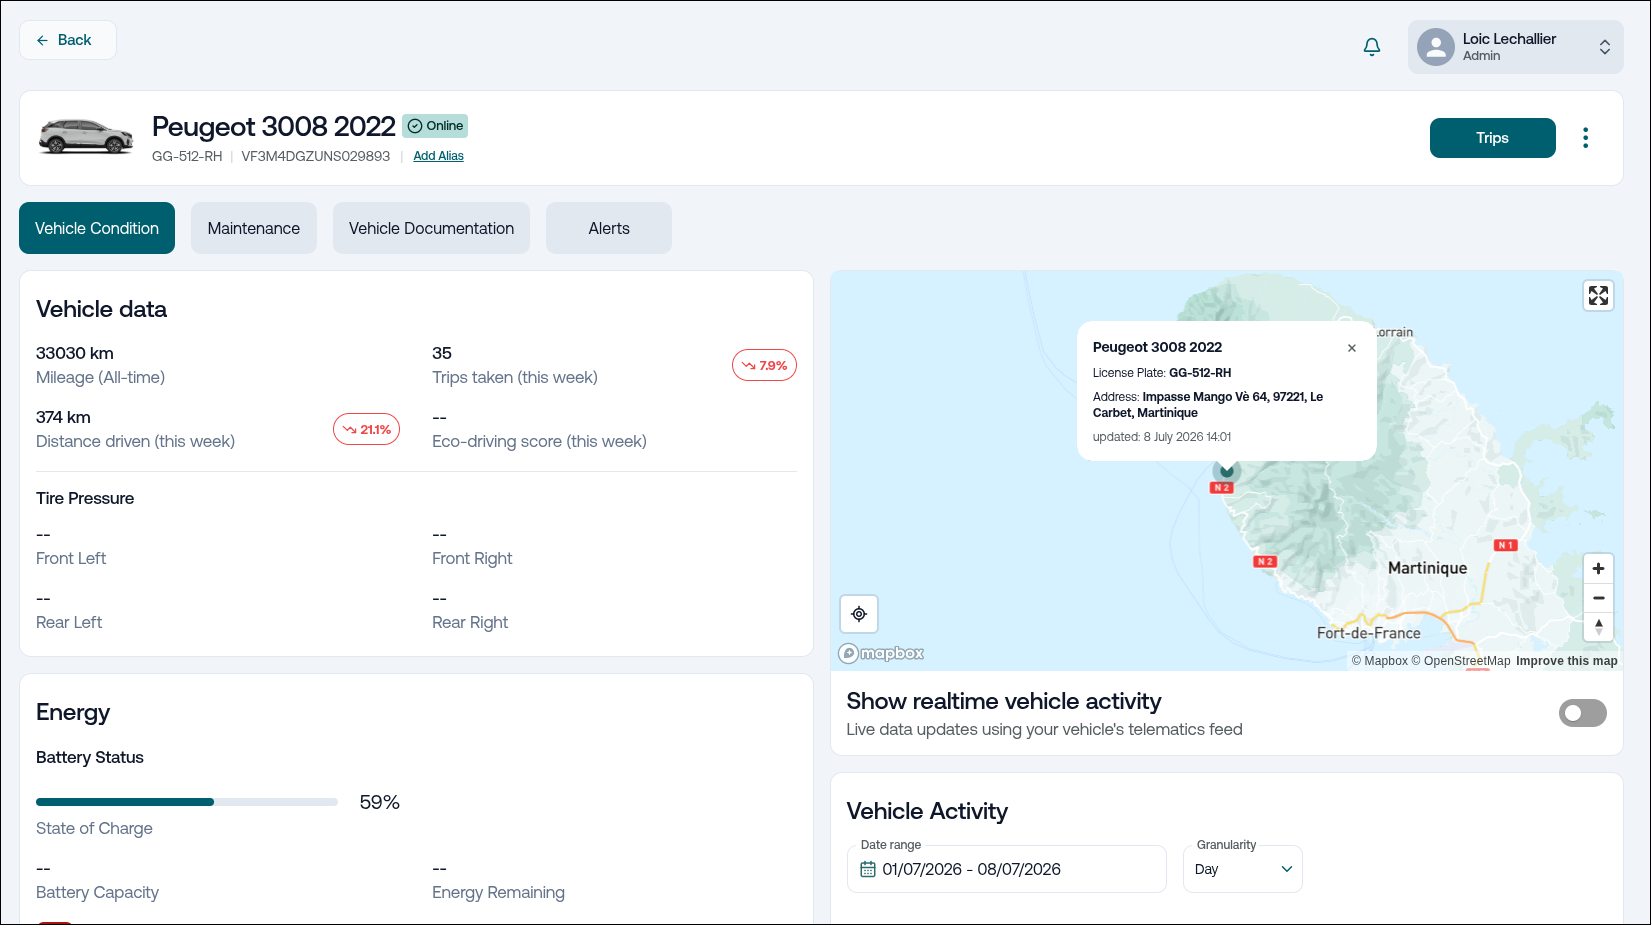This screenshot has width=1651, height=925.
Task: Click the calendar icon in date range
Action: point(868,870)
